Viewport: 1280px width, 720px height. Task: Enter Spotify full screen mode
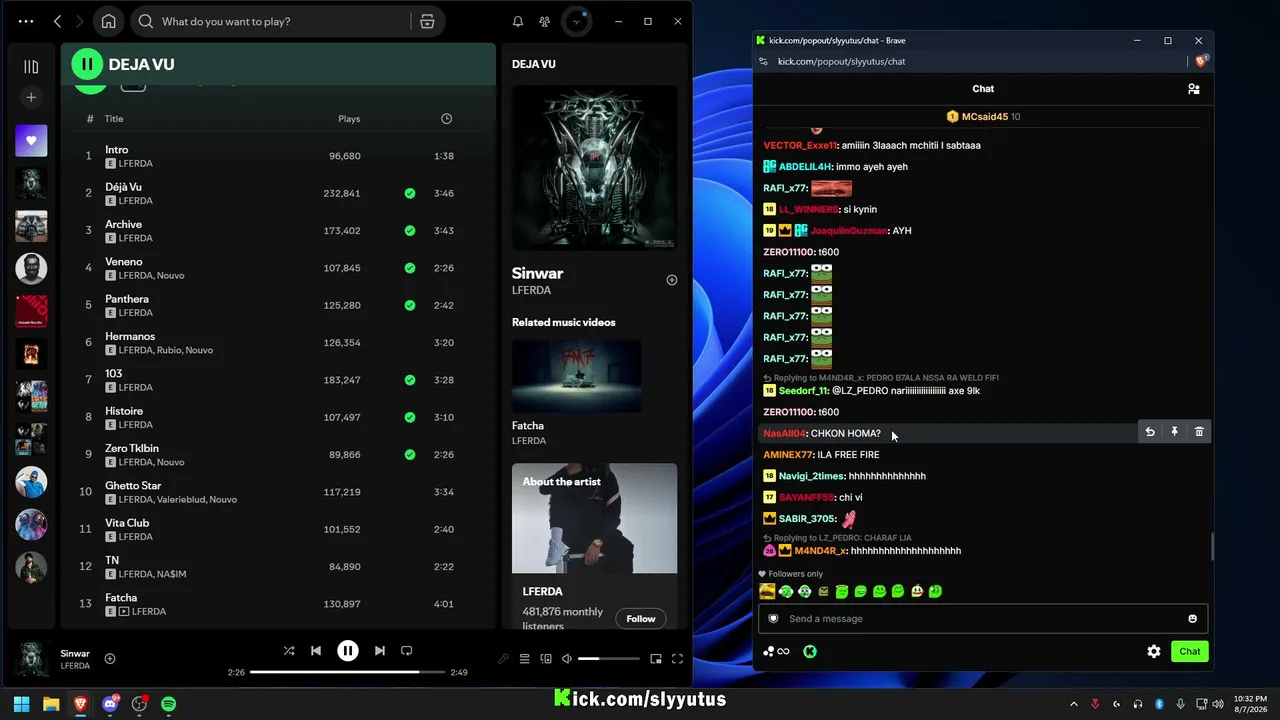coord(677,658)
